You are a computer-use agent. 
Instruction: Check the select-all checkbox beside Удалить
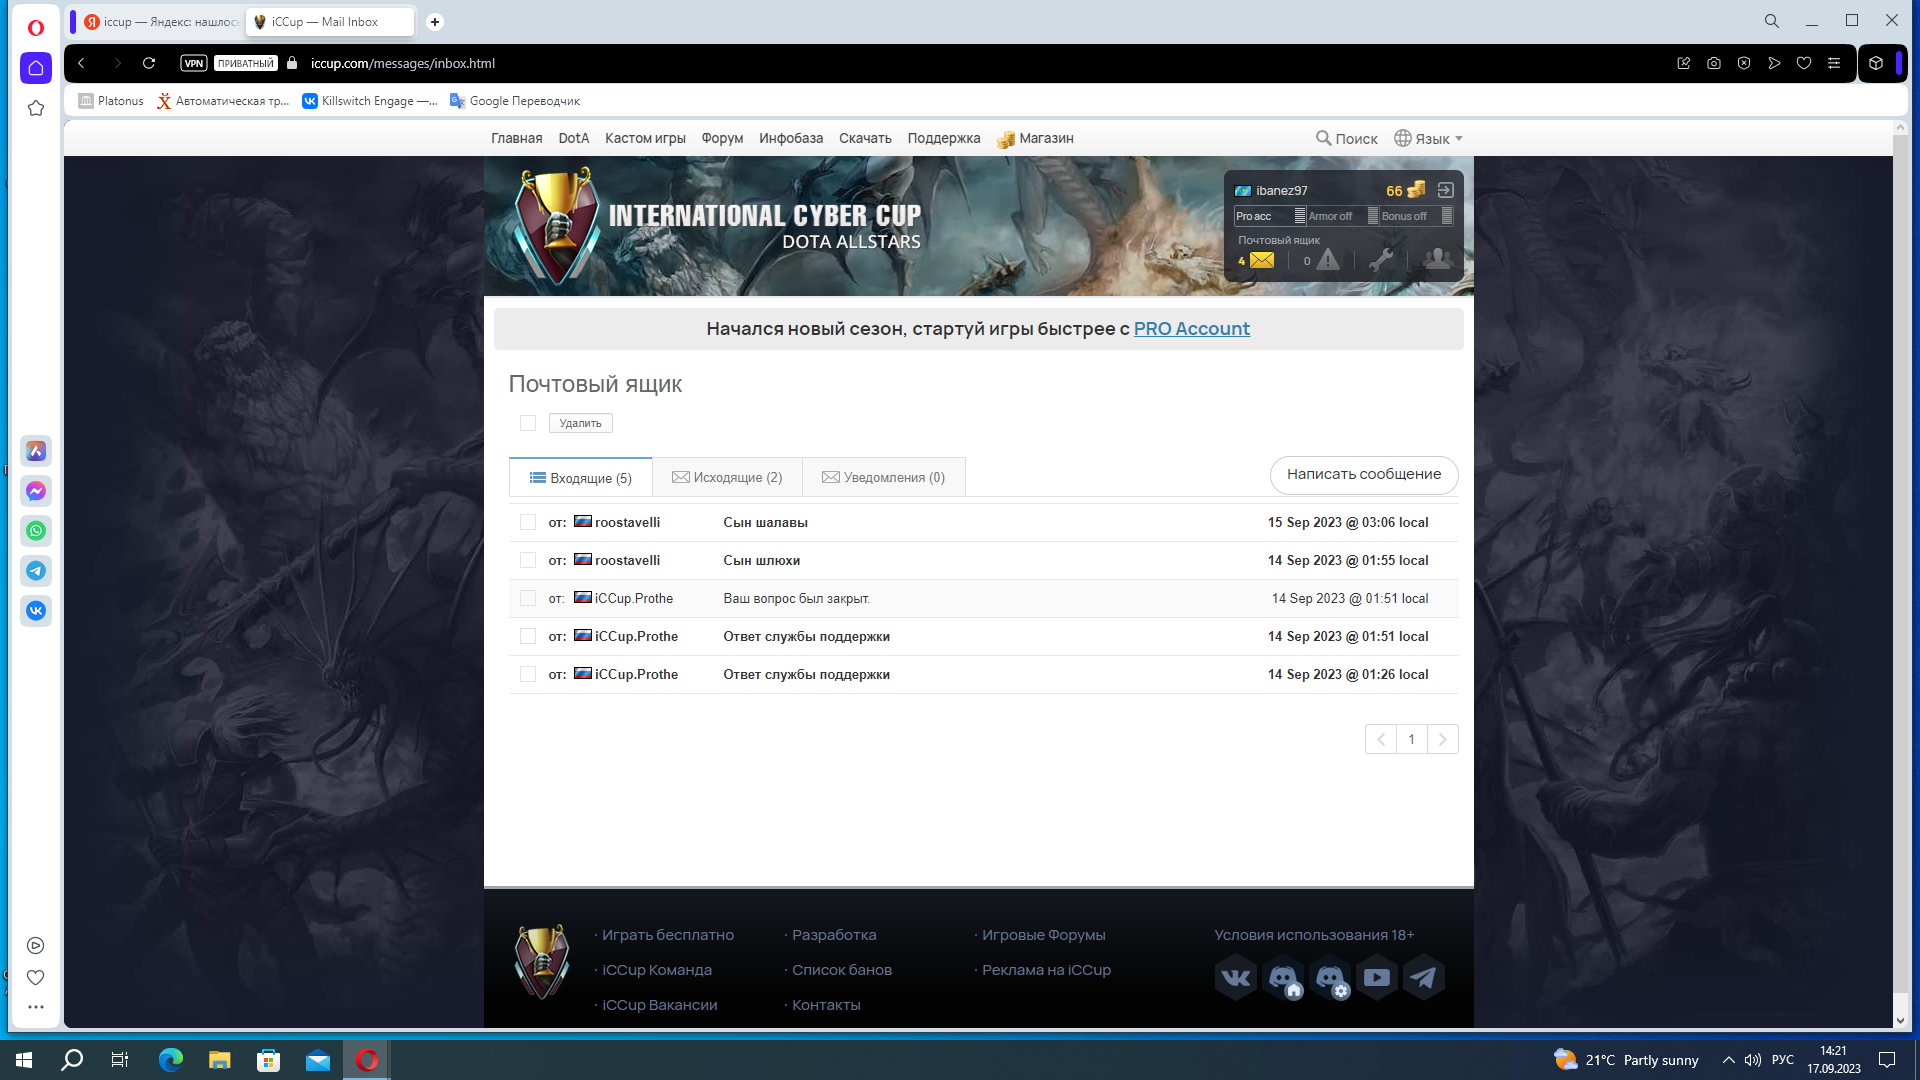pos(528,423)
